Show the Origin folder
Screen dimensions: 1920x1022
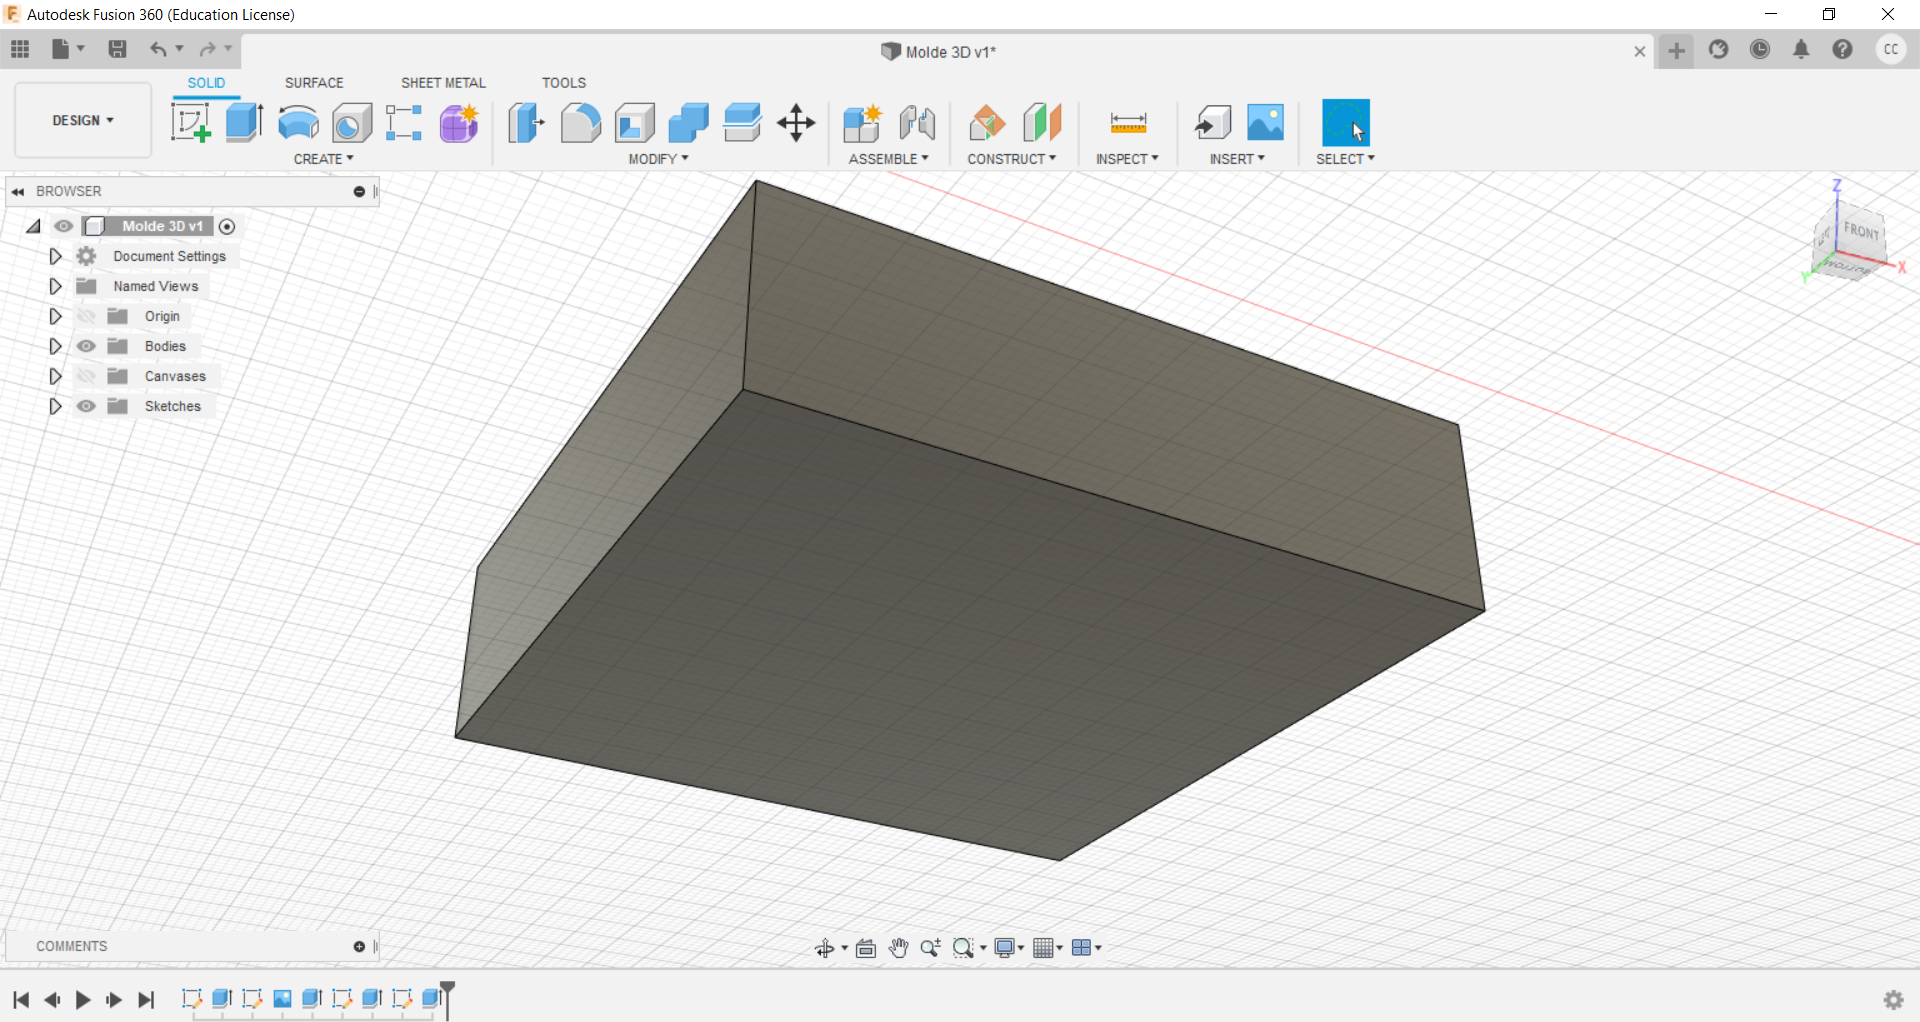click(x=87, y=316)
